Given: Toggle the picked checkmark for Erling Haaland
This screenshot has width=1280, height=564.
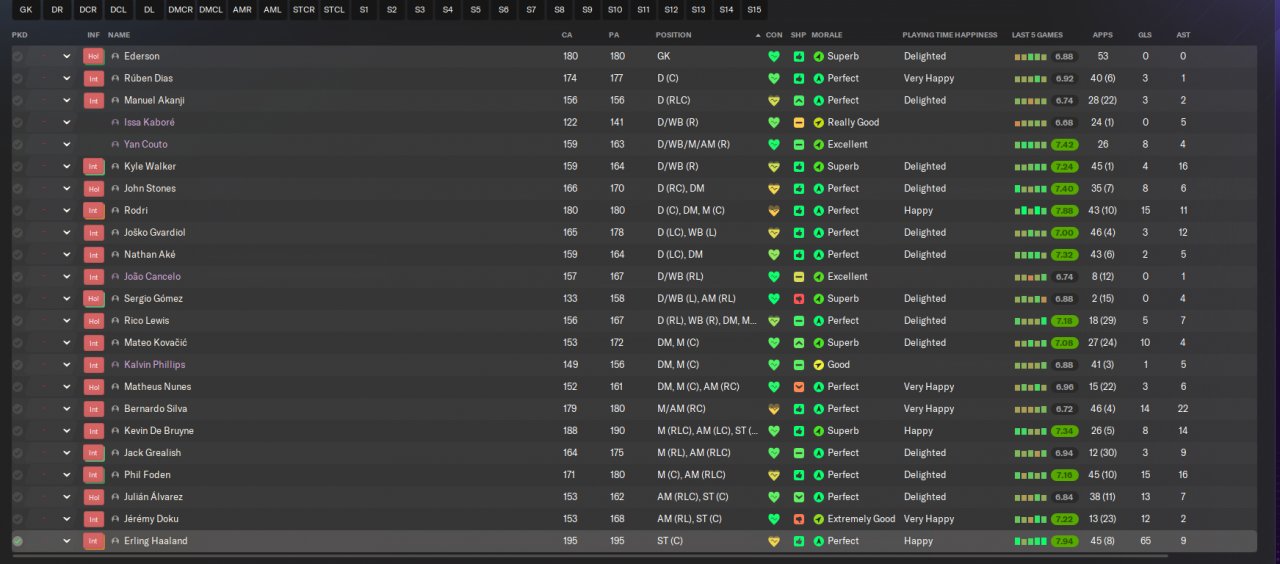Looking at the screenshot, I should click(x=17, y=541).
